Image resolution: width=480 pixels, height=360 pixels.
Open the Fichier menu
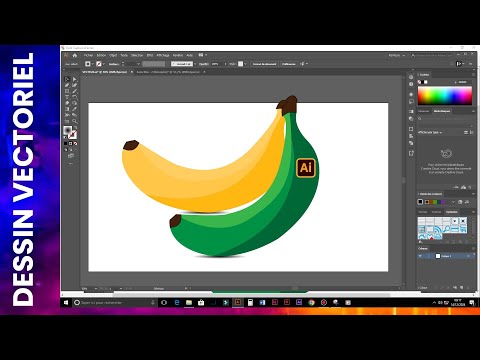coord(88,55)
